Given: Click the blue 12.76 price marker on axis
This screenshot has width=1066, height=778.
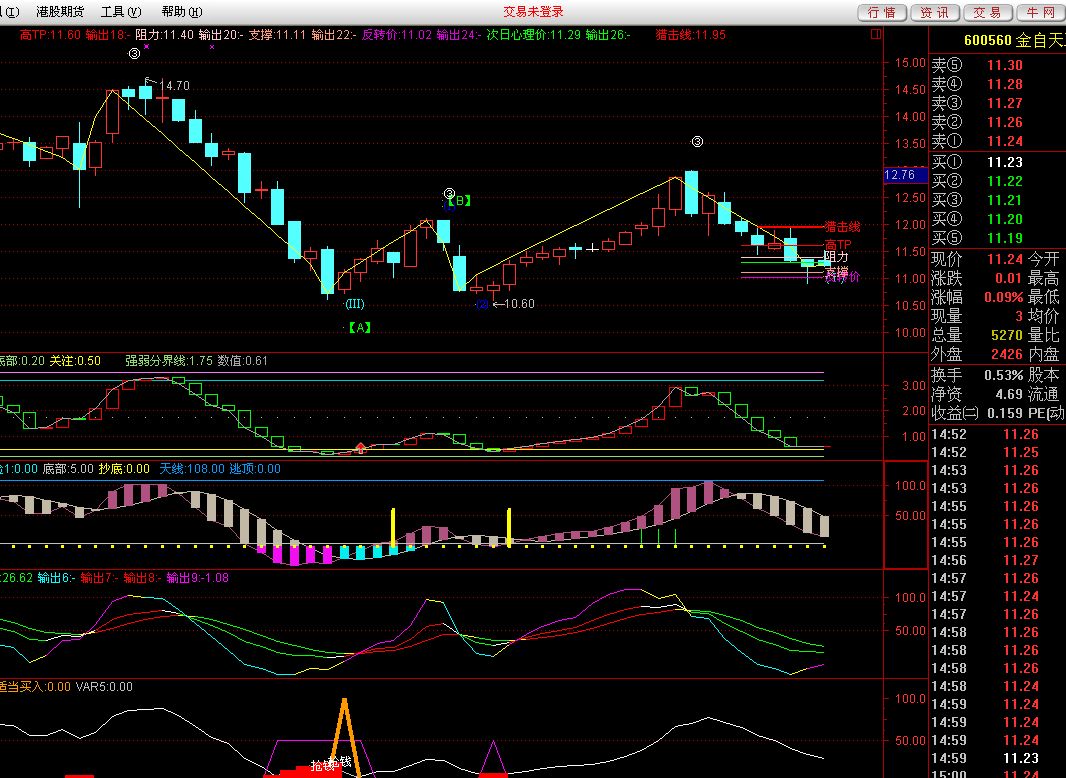Looking at the screenshot, I should (x=900, y=175).
